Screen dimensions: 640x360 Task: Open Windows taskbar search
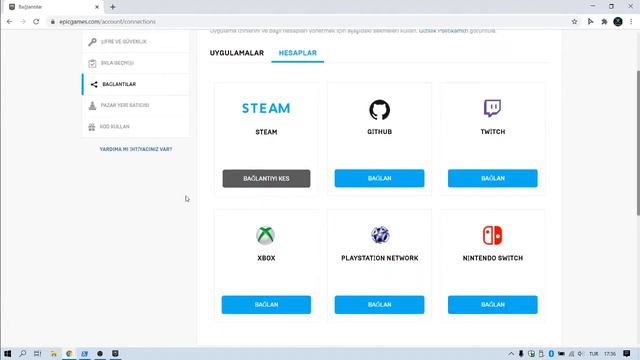[23, 353]
